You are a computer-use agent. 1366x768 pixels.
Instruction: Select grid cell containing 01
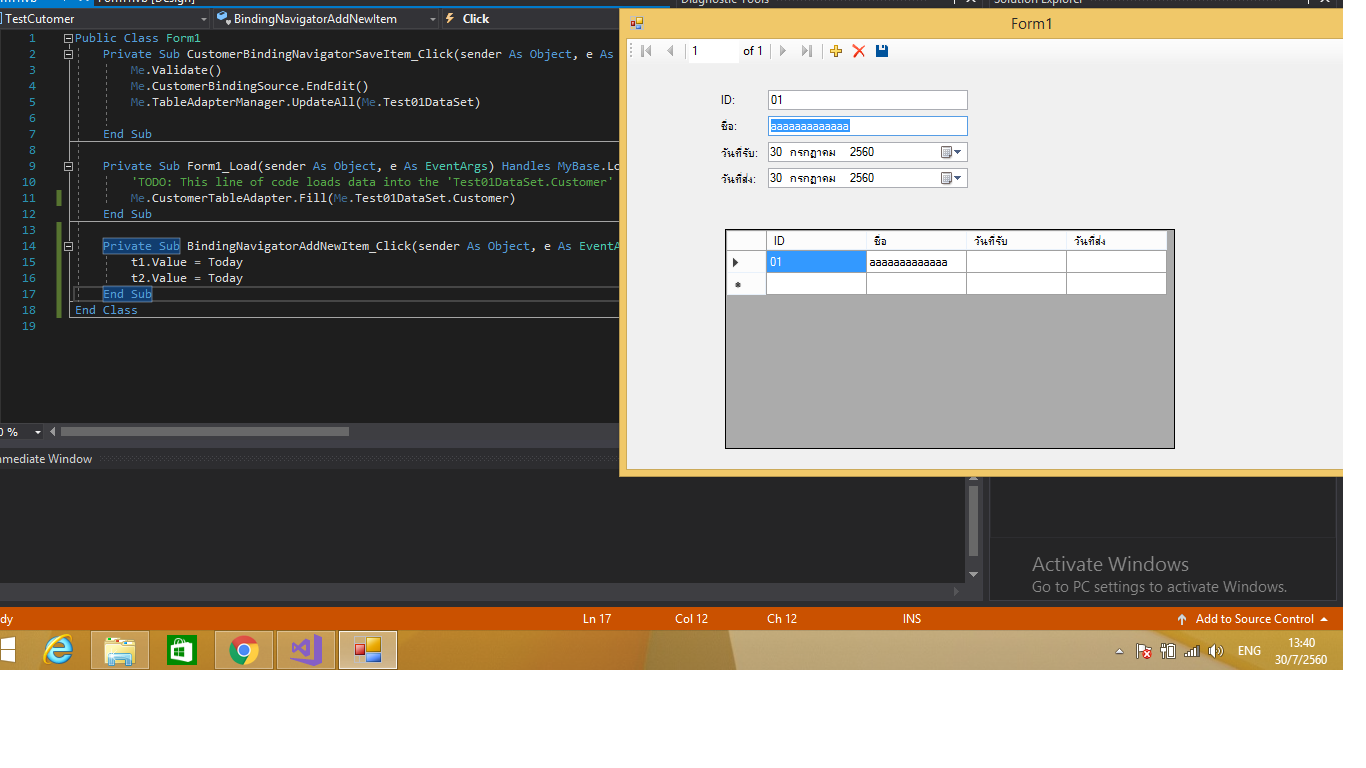(816, 262)
